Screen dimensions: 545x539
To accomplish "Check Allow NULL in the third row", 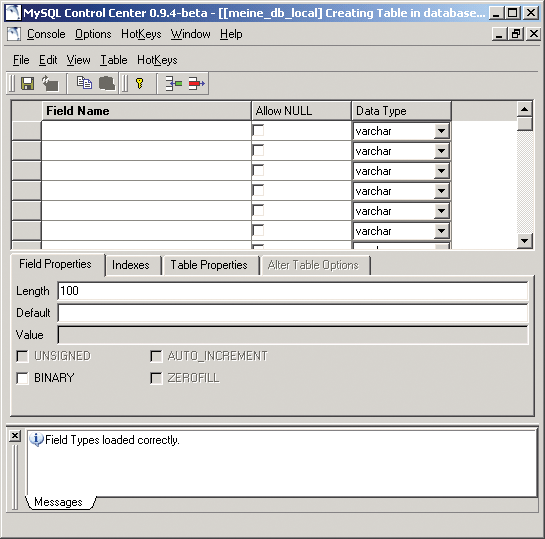I will 258,171.
